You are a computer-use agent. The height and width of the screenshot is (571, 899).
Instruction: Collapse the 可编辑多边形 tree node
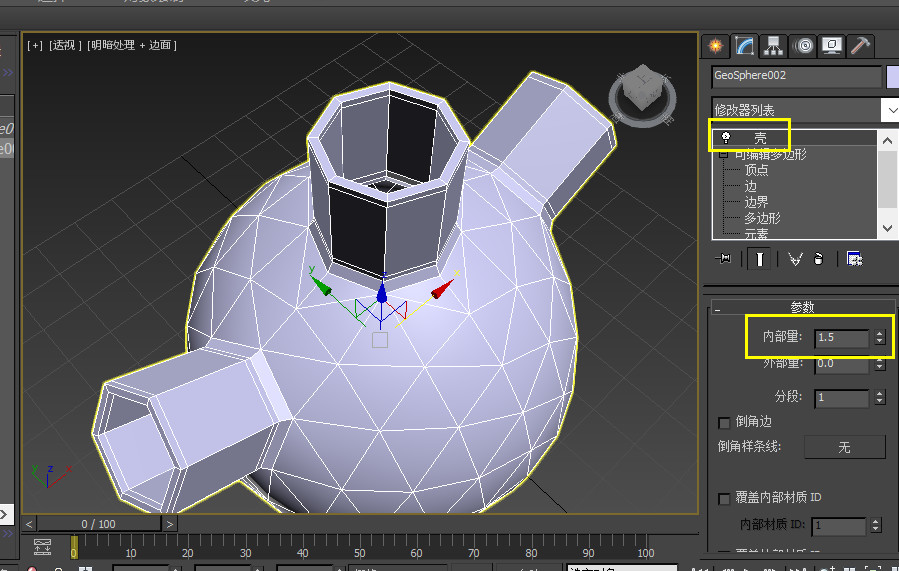coord(722,155)
